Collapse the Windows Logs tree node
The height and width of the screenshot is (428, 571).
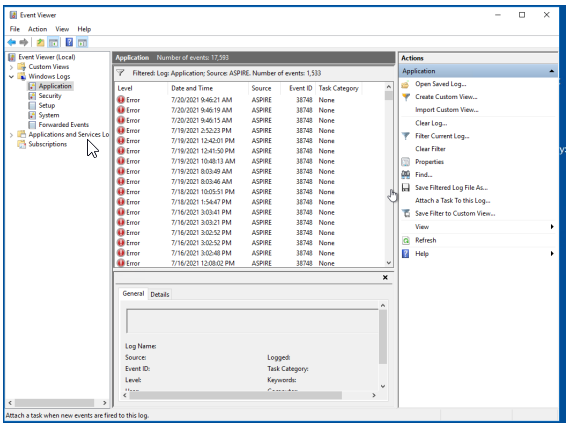11,76
